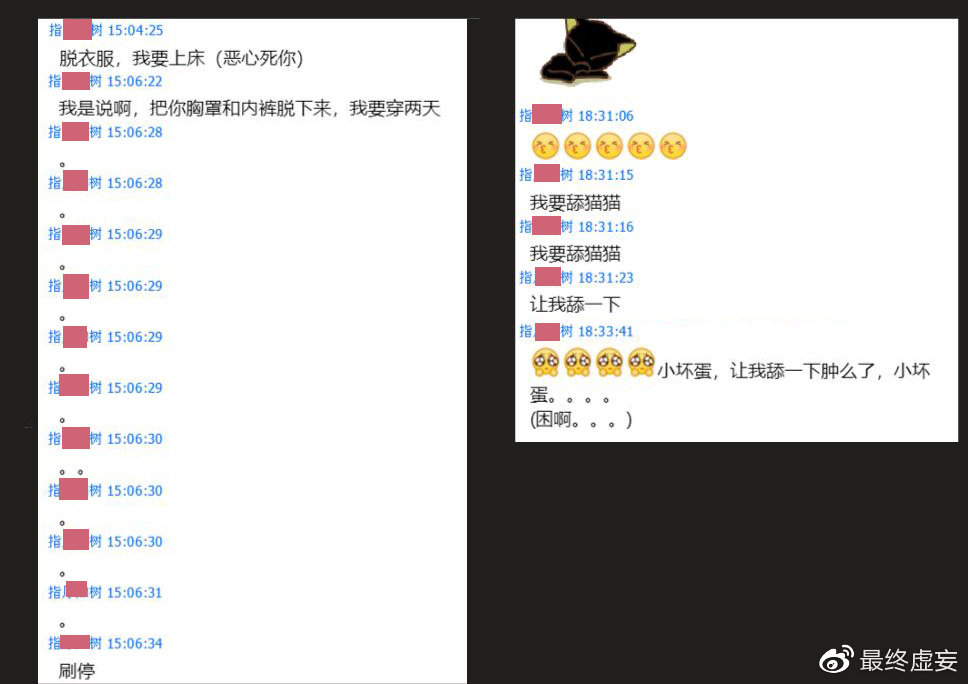Click the middle kissing-face emoji of five
The height and width of the screenshot is (684, 968).
609,147
